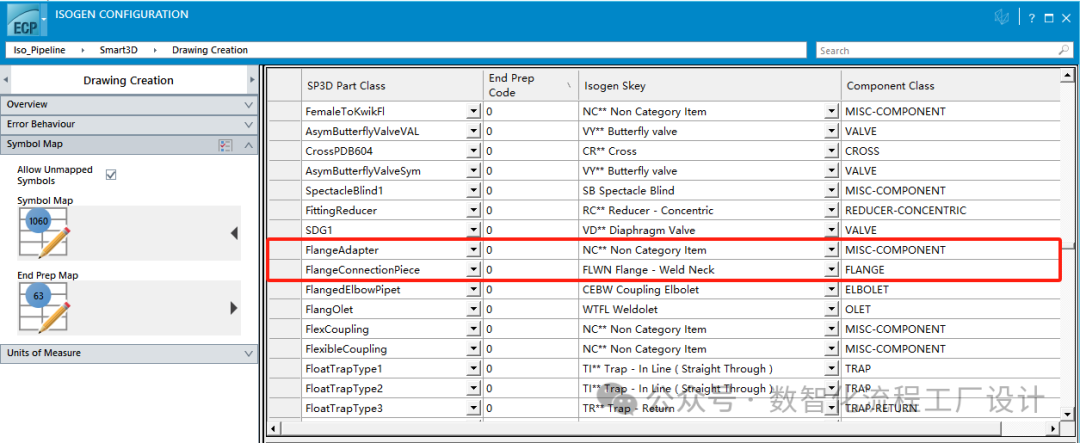
Task: Click the ELBOLET component class cell
Action: click(x=951, y=290)
